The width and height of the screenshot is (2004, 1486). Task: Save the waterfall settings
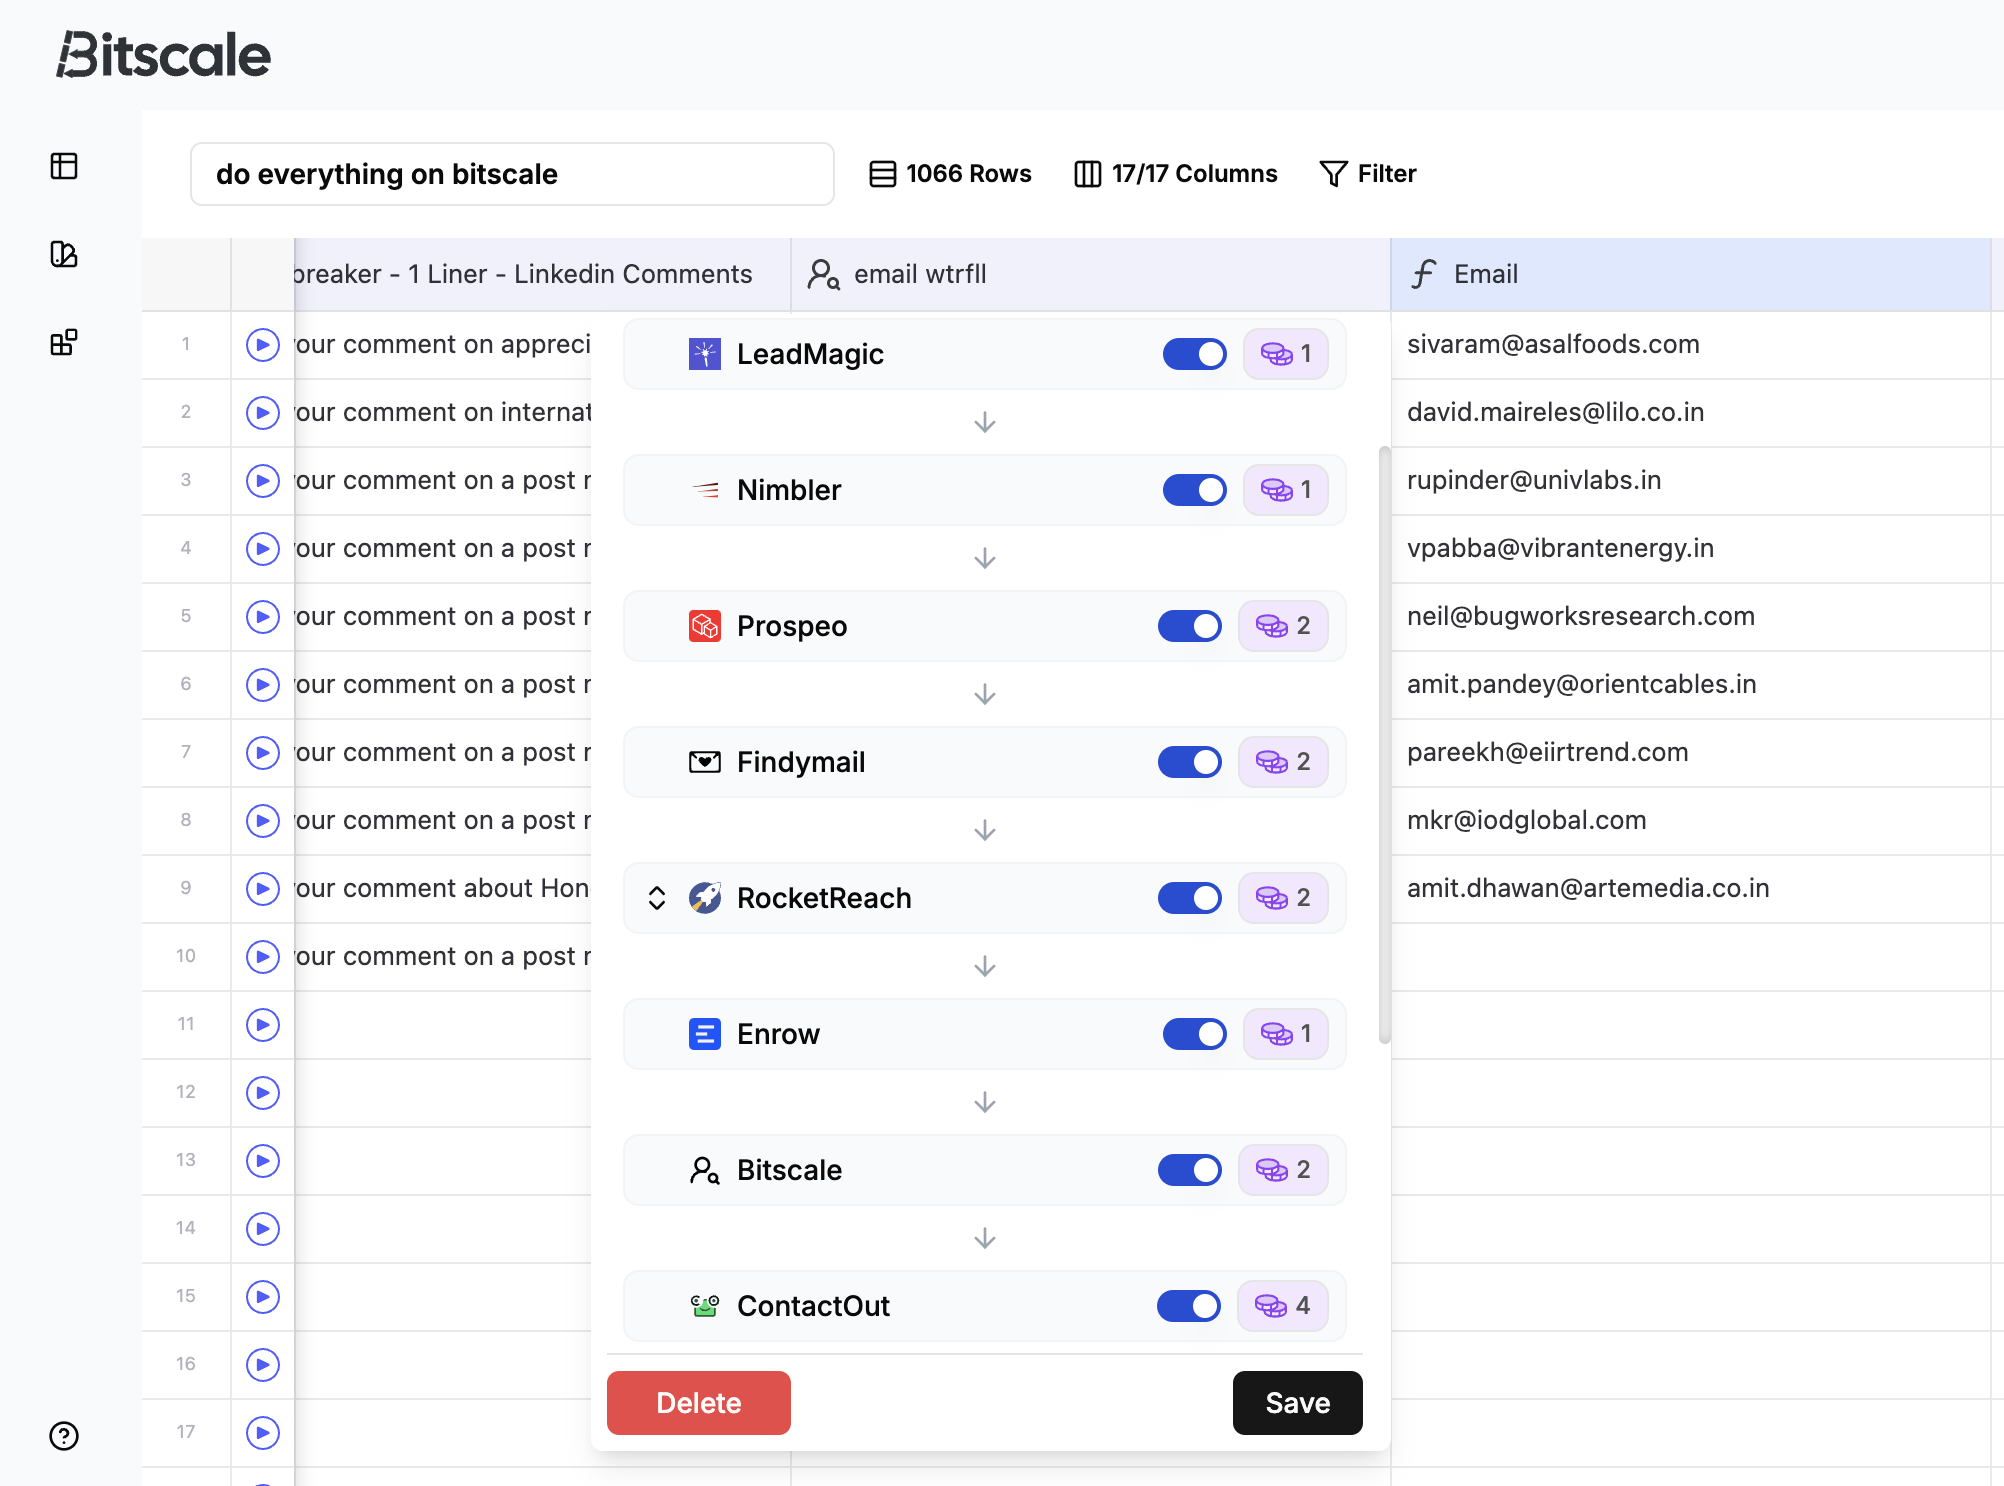[x=1298, y=1403]
